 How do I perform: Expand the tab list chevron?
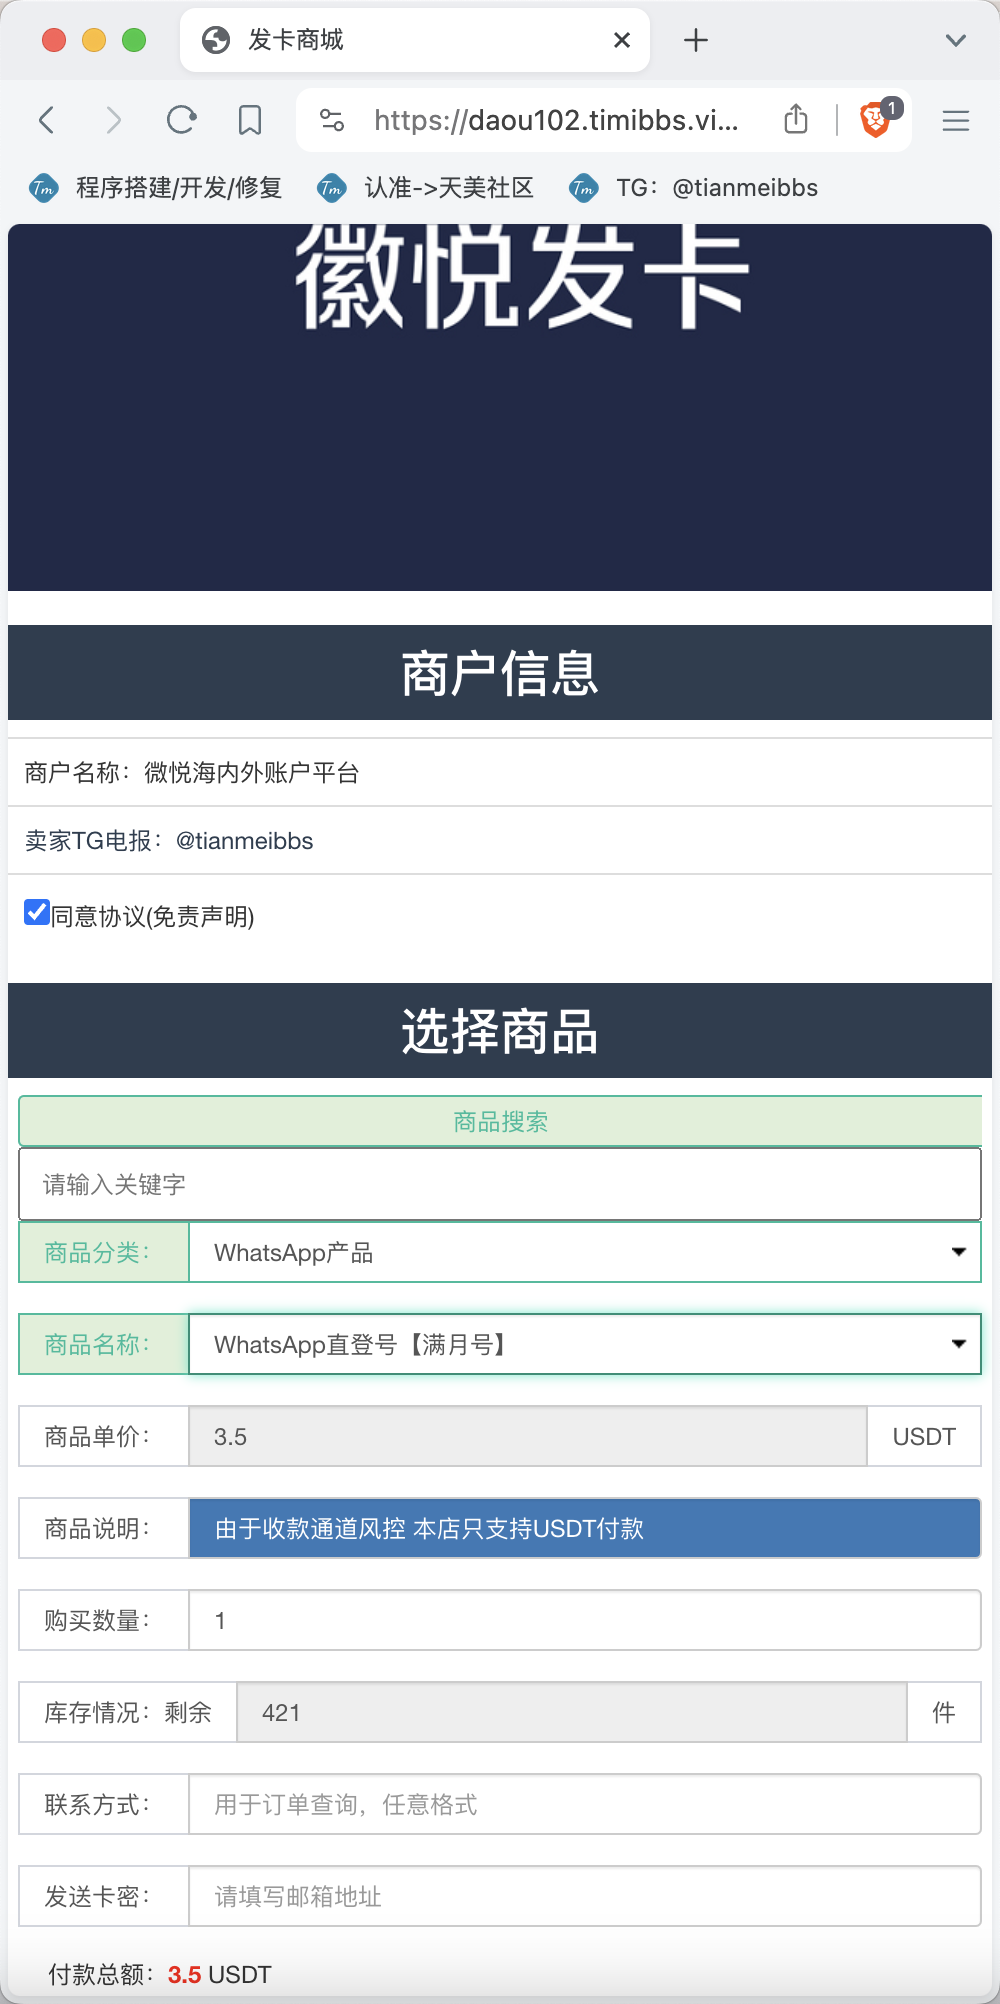tap(956, 40)
